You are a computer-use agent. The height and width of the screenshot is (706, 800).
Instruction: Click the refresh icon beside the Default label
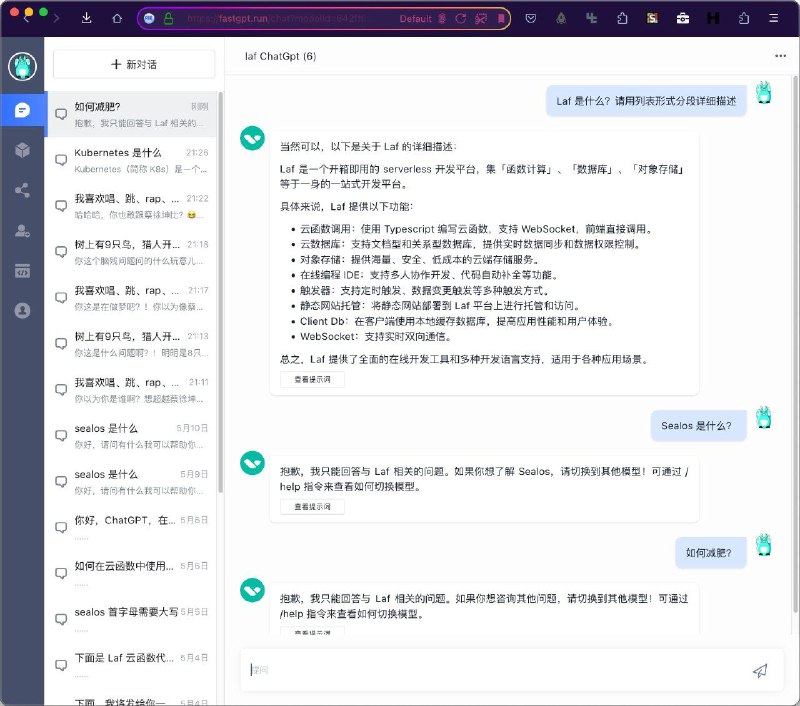460,18
